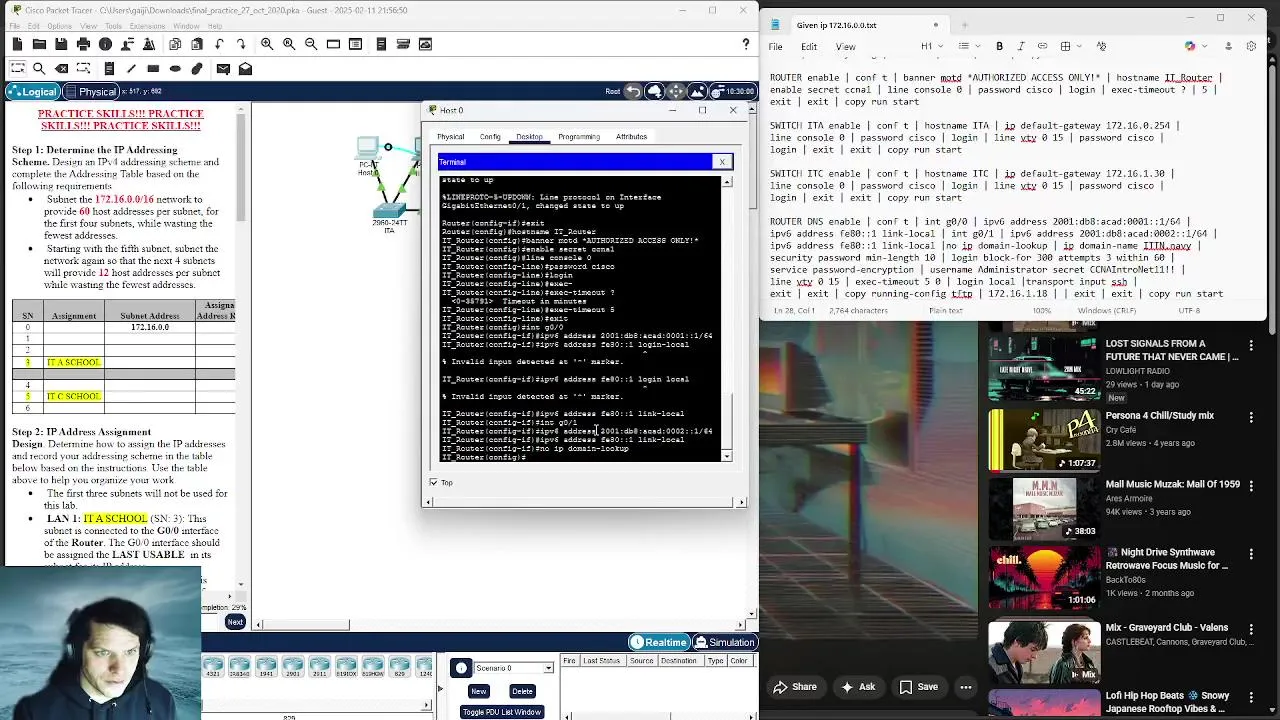This screenshot has height=720, width=1280.
Task: Click the YouTube Save button
Action: click(918, 687)
